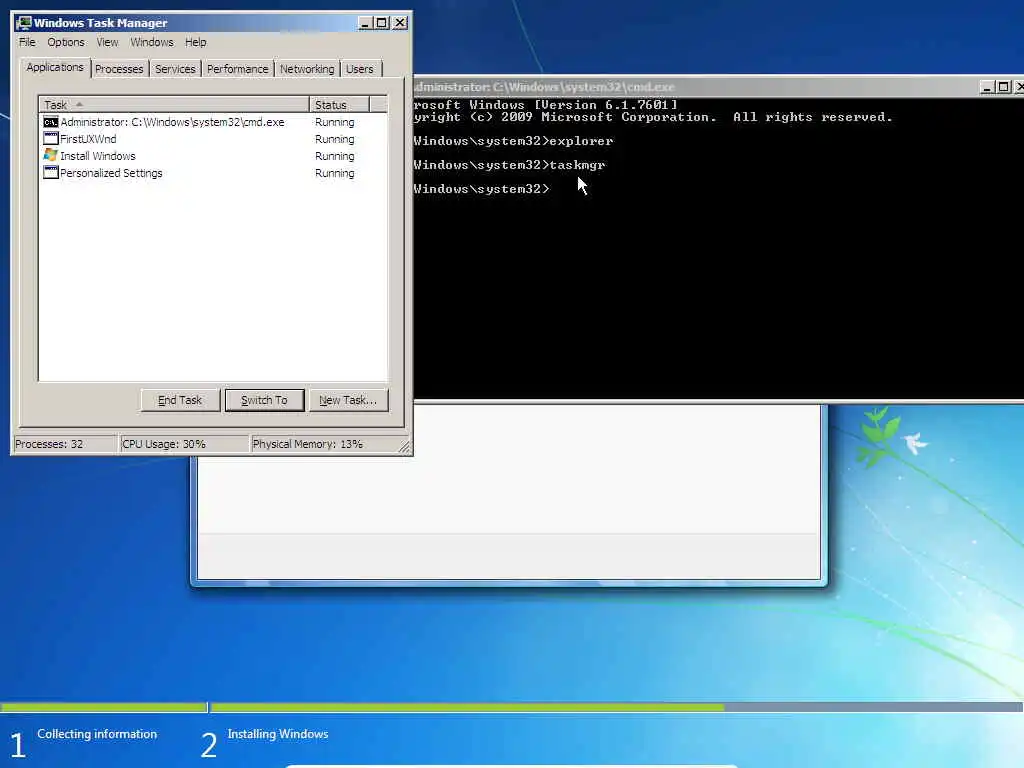
Task: Click the CPU Usage: 30% status entry
Action: [184, 444]
